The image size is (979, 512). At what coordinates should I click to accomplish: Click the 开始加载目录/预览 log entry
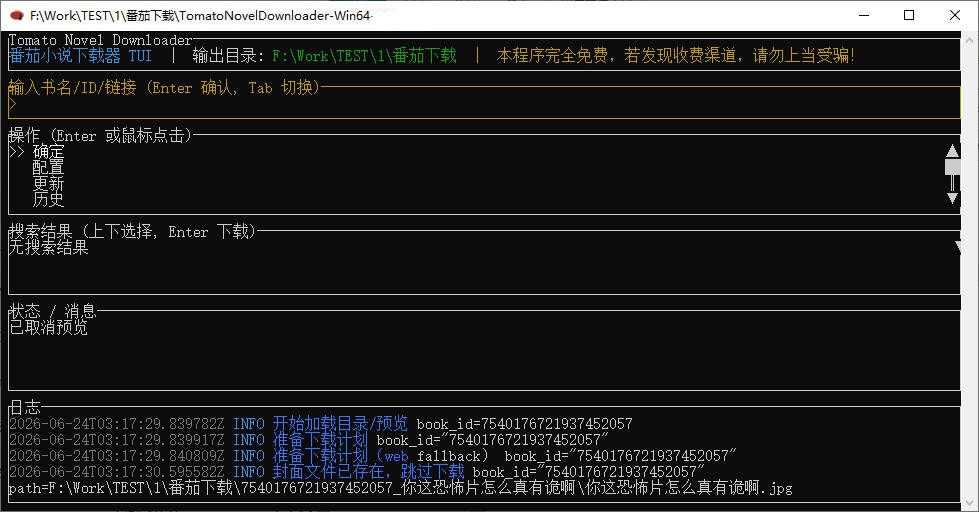(x=320, y=424)
